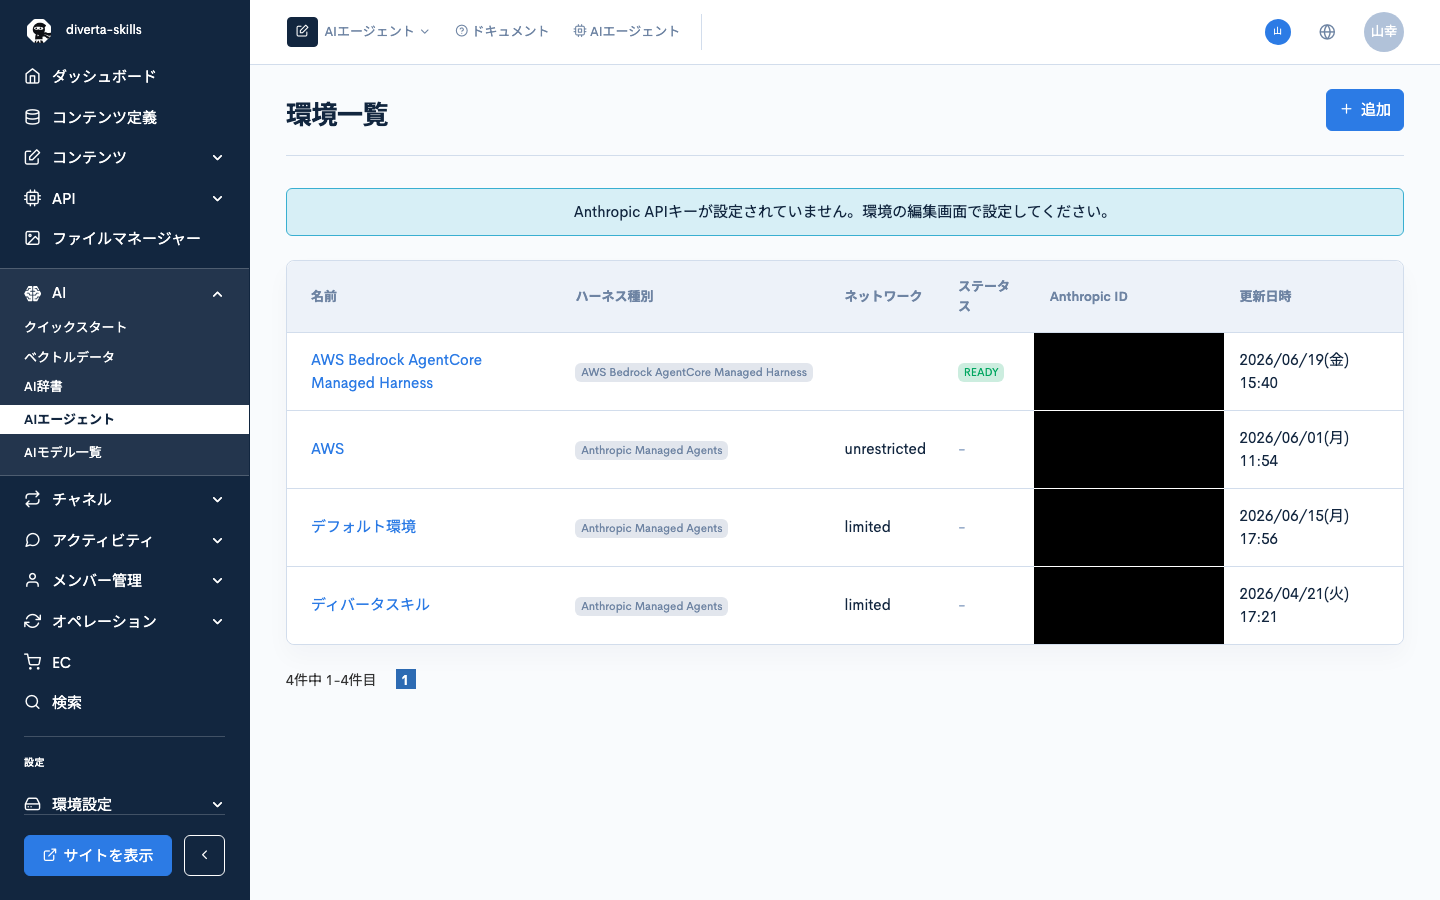This screenshot has width=1440, height=900.
Task: Click limited value in デフォルト環境 row
Action: pos(867,527)
